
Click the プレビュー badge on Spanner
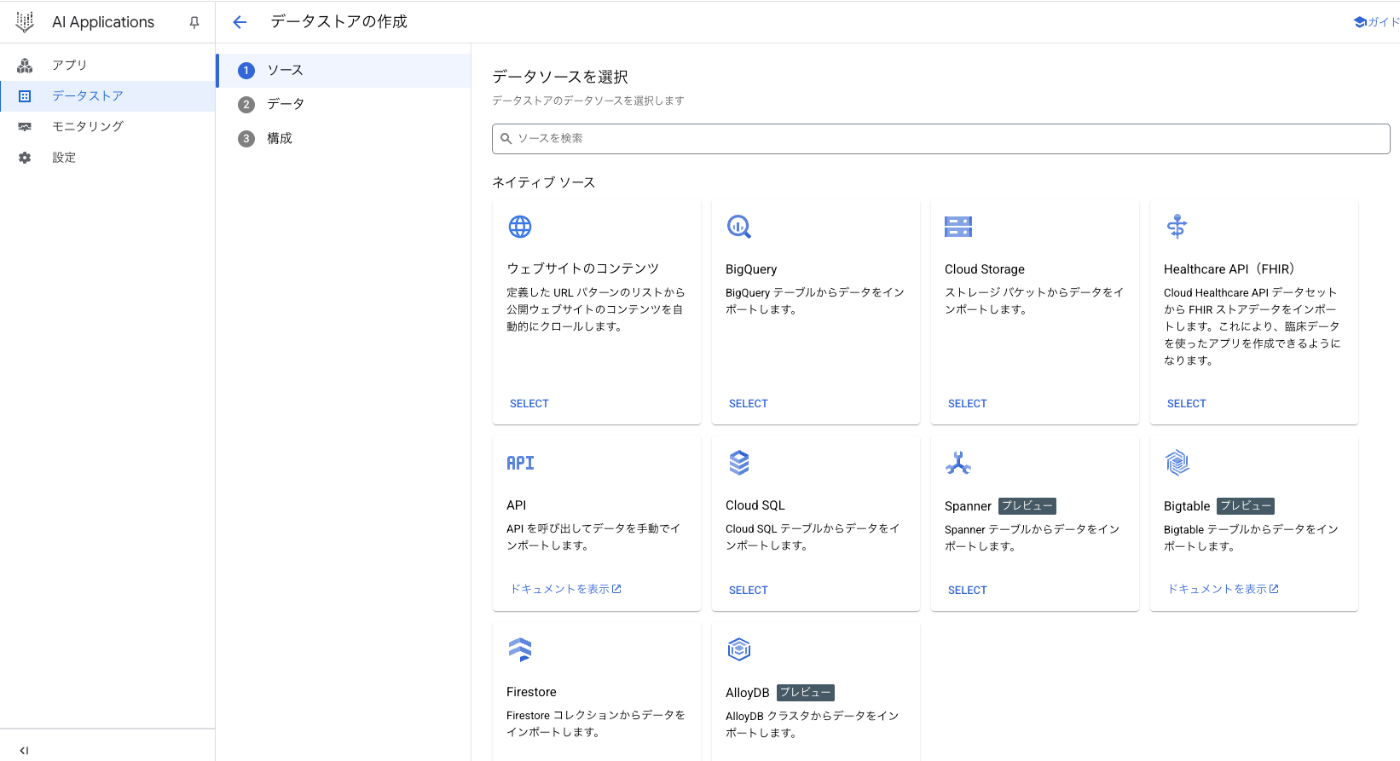[x=1027, y=506]
